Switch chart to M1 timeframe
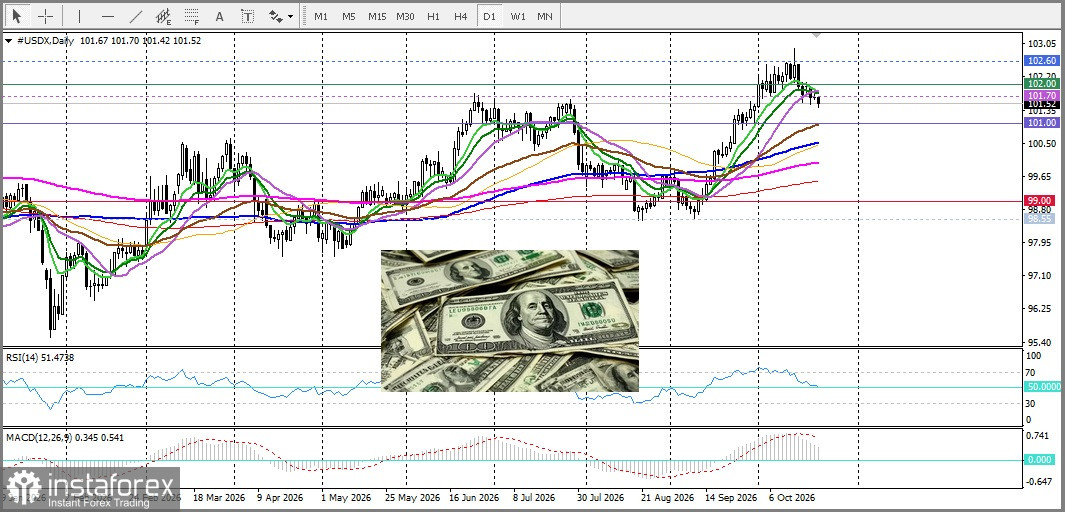This screenshot has width=1065, height=512. (321, 16)
